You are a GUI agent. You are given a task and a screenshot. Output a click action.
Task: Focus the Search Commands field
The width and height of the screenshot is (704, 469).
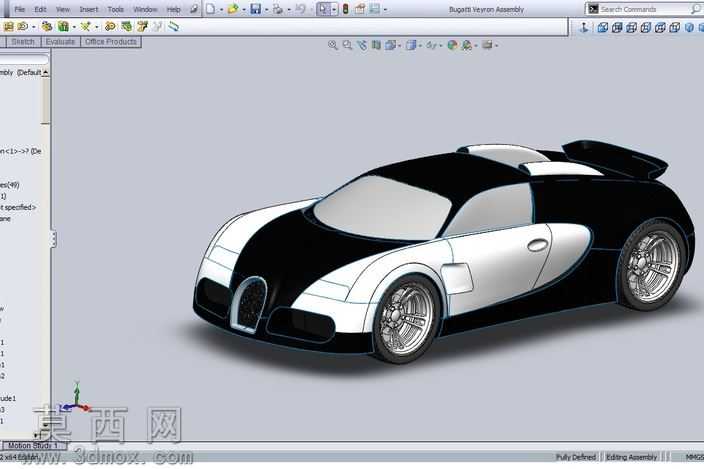645,9
